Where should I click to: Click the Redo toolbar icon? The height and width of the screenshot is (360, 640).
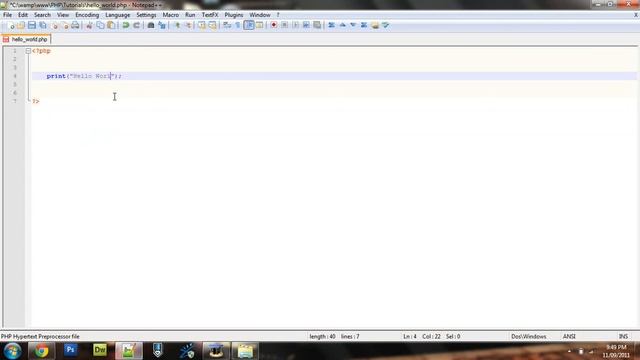(136, 25)
